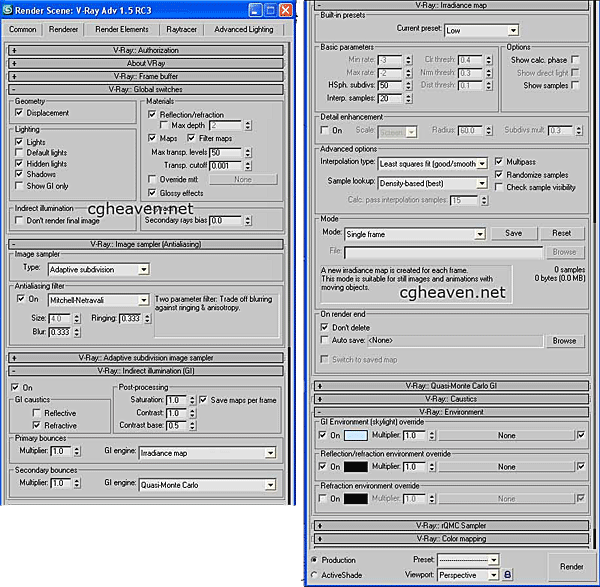
Task: Enable Show GI only checkbox
Action: click(x=19, y=186)
